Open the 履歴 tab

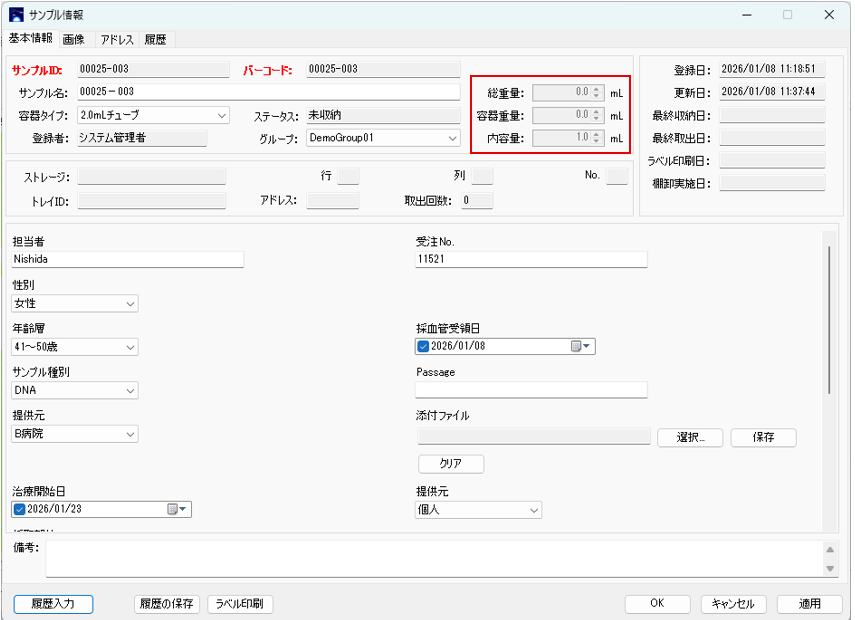point(155,39)
